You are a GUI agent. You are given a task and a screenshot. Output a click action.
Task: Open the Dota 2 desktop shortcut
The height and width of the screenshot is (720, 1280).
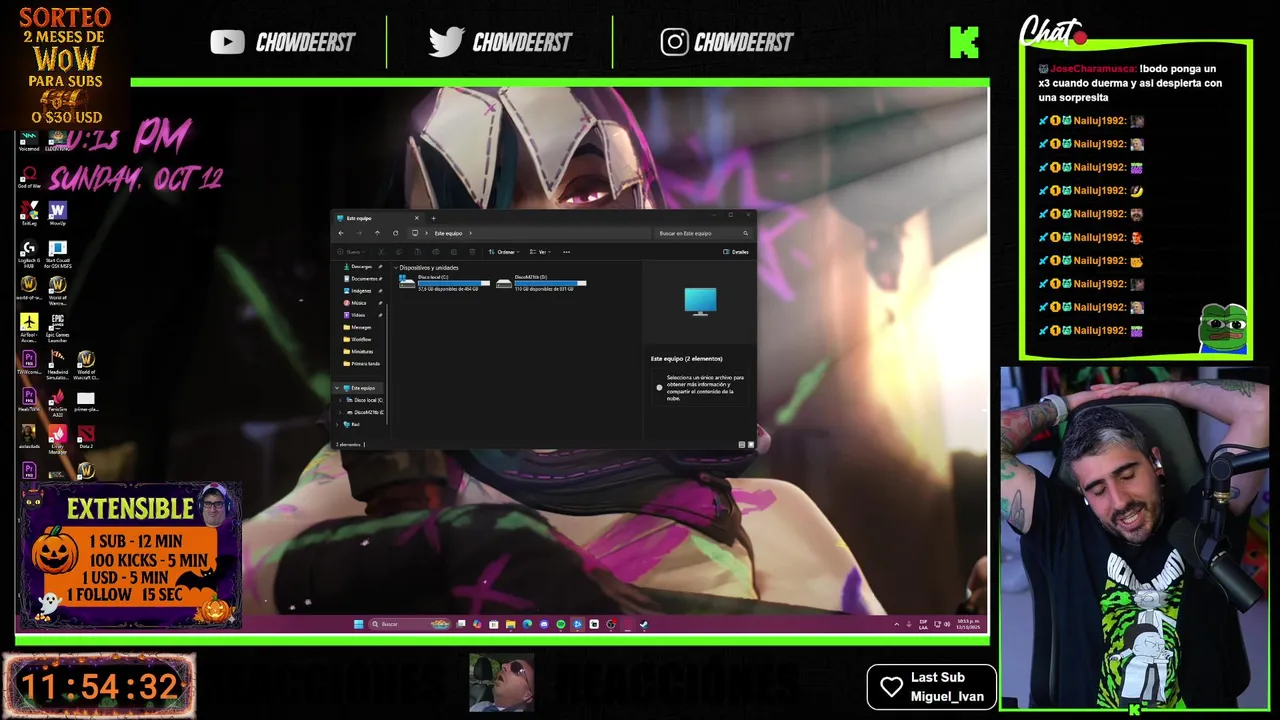pos(86,437)
